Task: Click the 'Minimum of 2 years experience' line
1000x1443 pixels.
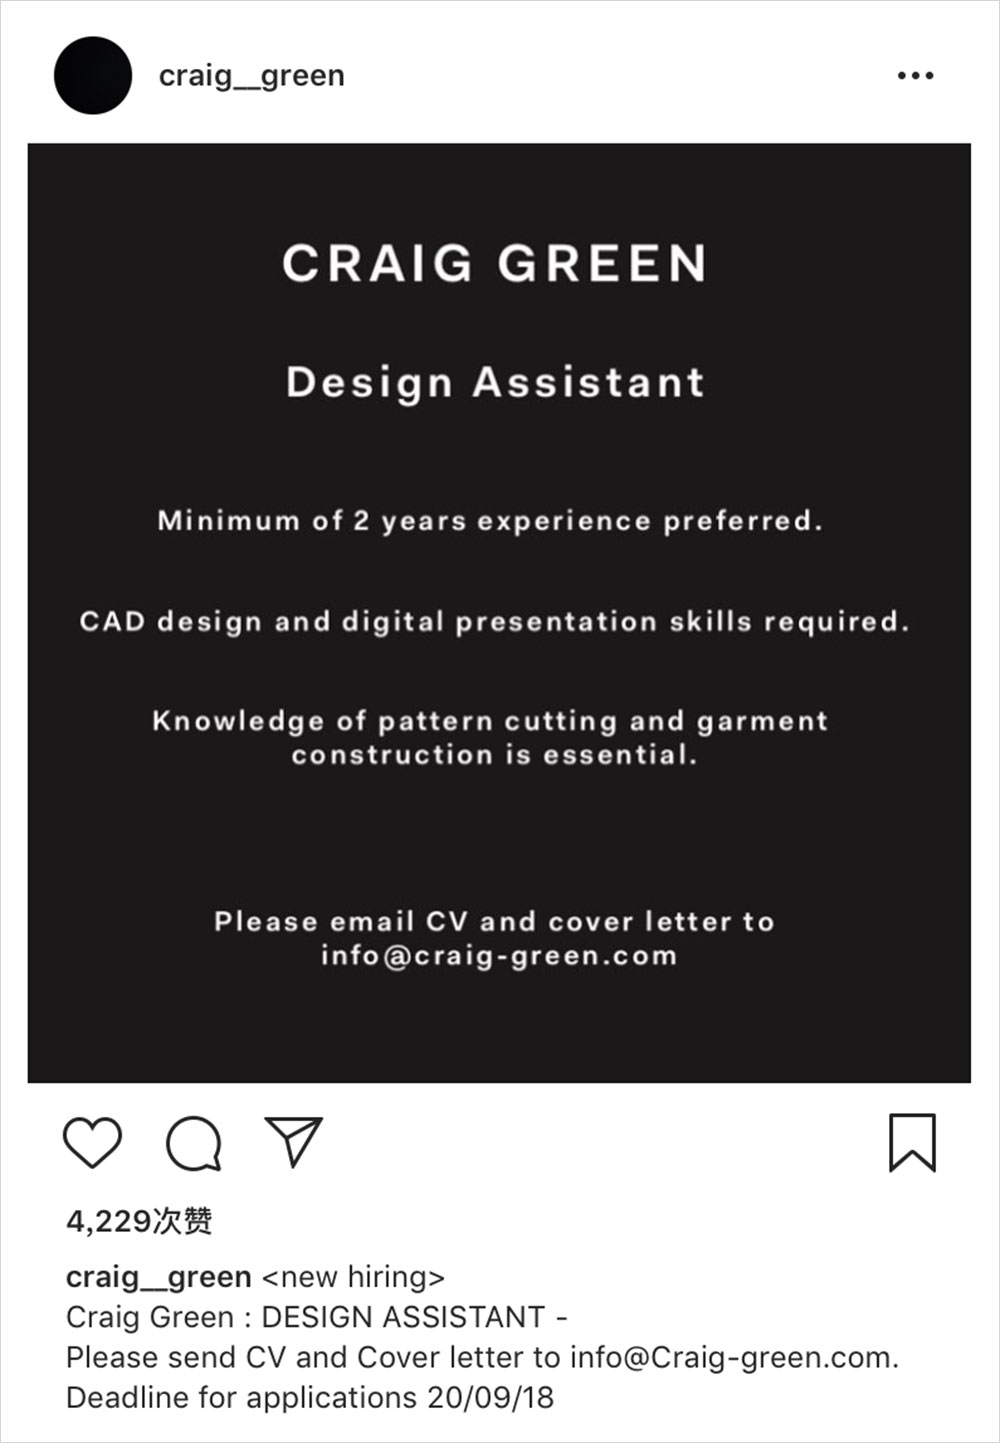Action: [x=490, y=521]
